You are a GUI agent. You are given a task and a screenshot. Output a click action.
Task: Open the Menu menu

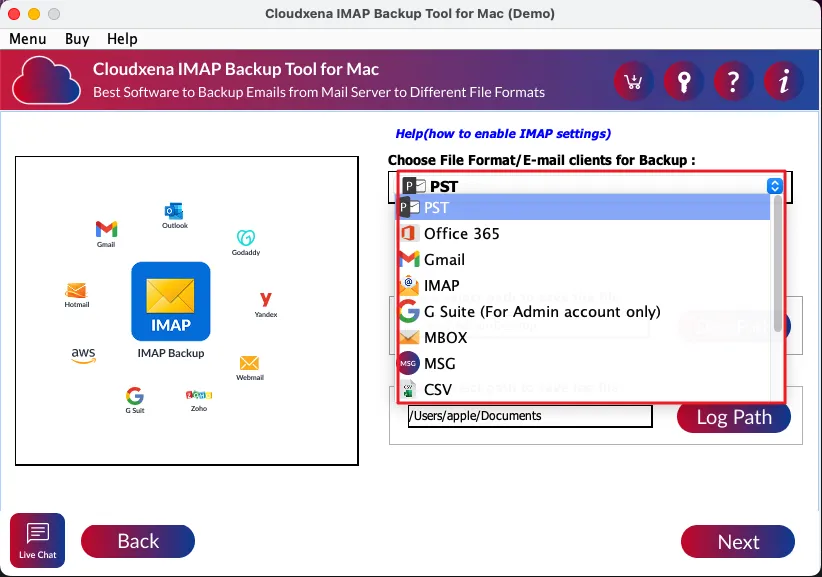[x=28, y=38]
